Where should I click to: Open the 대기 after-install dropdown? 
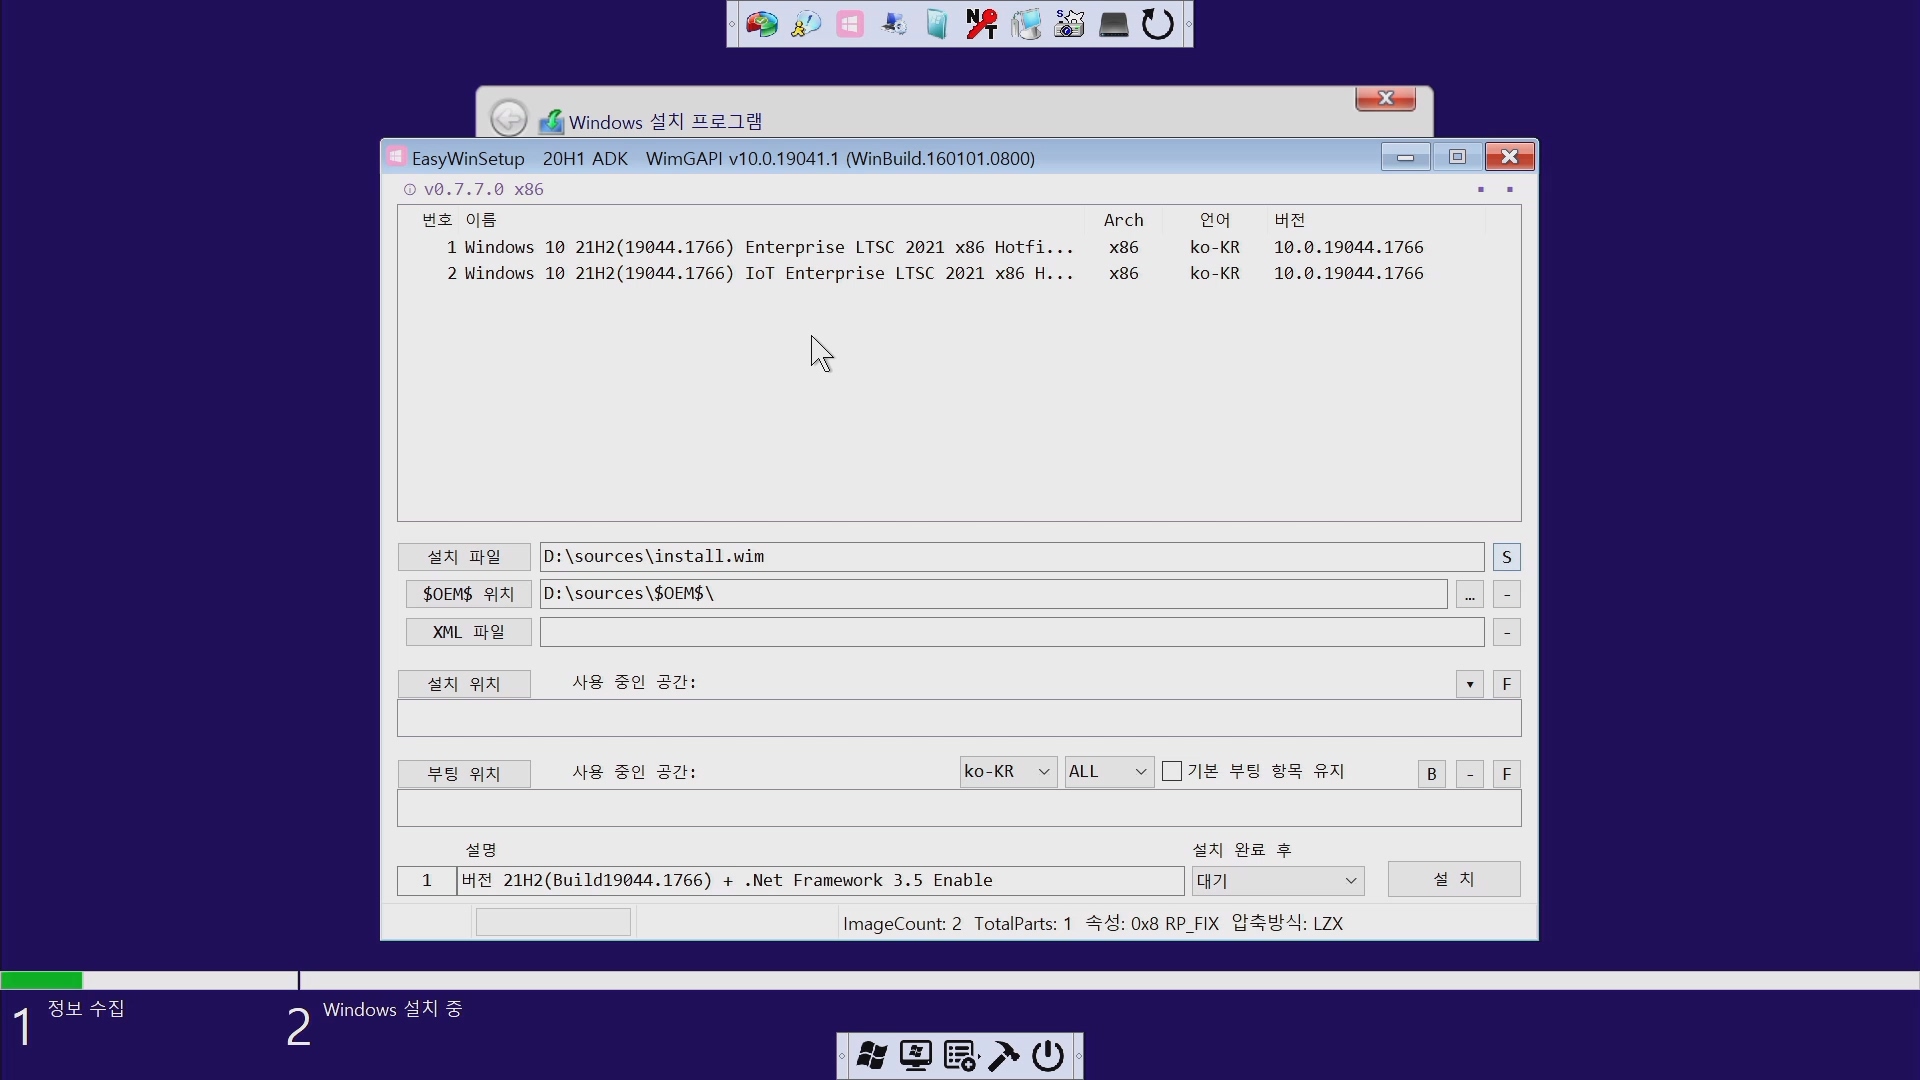click(x=1277, y=881)
